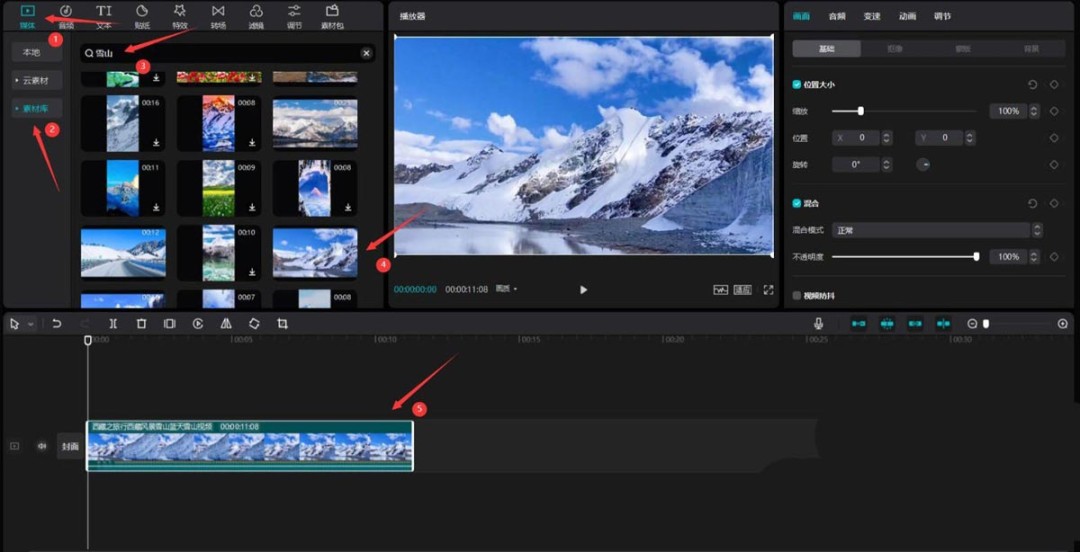Toggle the 混合 (Blend) checkbox
The height and width of the screenshot is (552, 1080).
797,203
